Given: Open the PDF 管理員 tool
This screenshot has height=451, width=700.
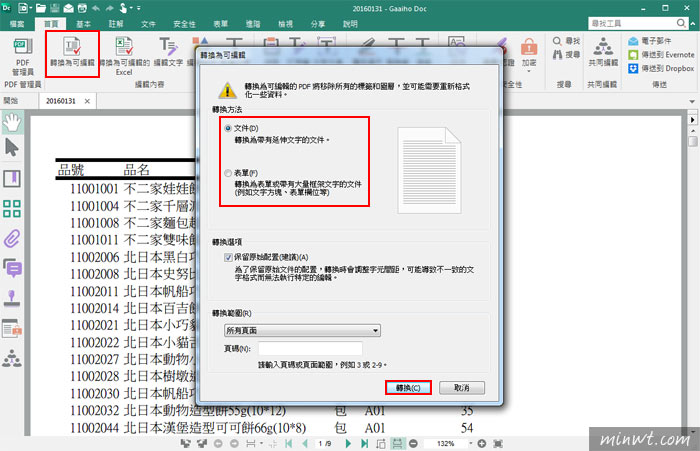Looking at the screenshot, I should (x=22, y=57).
